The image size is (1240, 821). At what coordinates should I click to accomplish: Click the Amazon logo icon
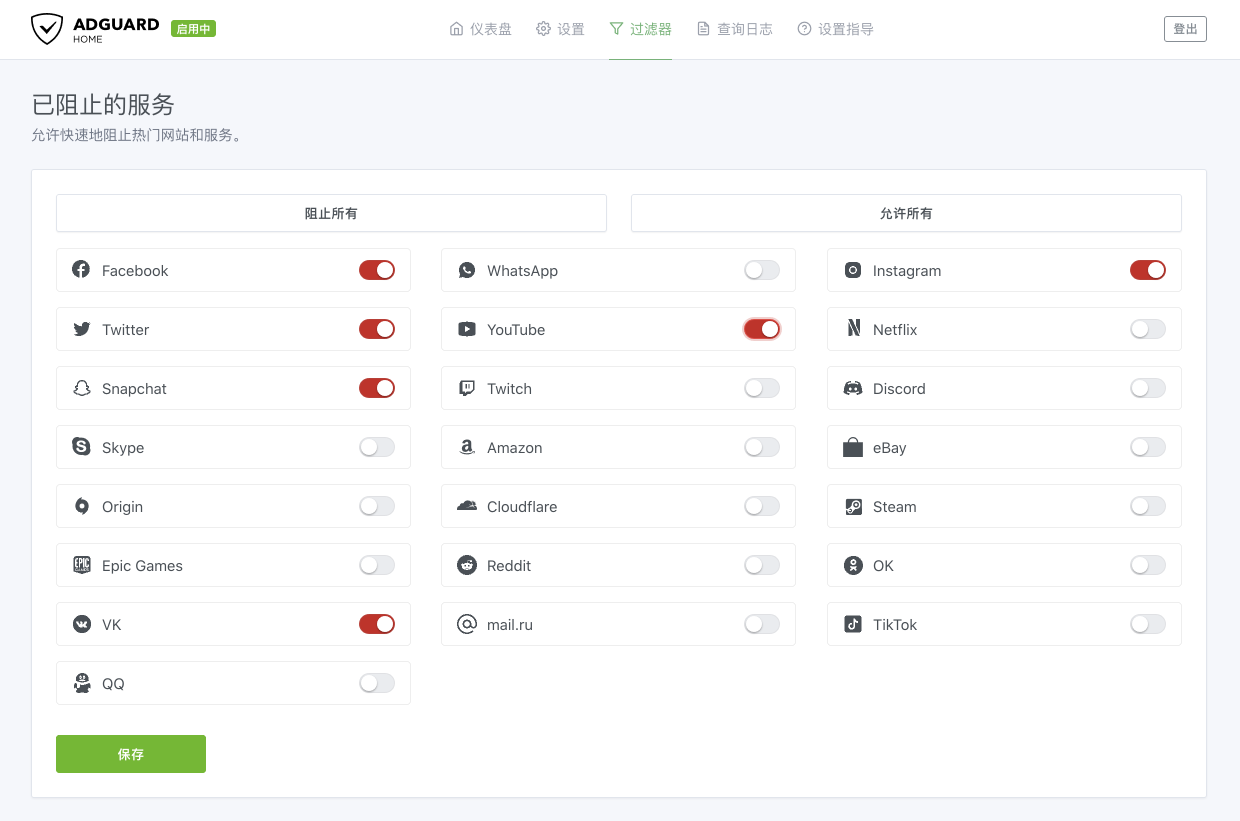coord(467,447)
